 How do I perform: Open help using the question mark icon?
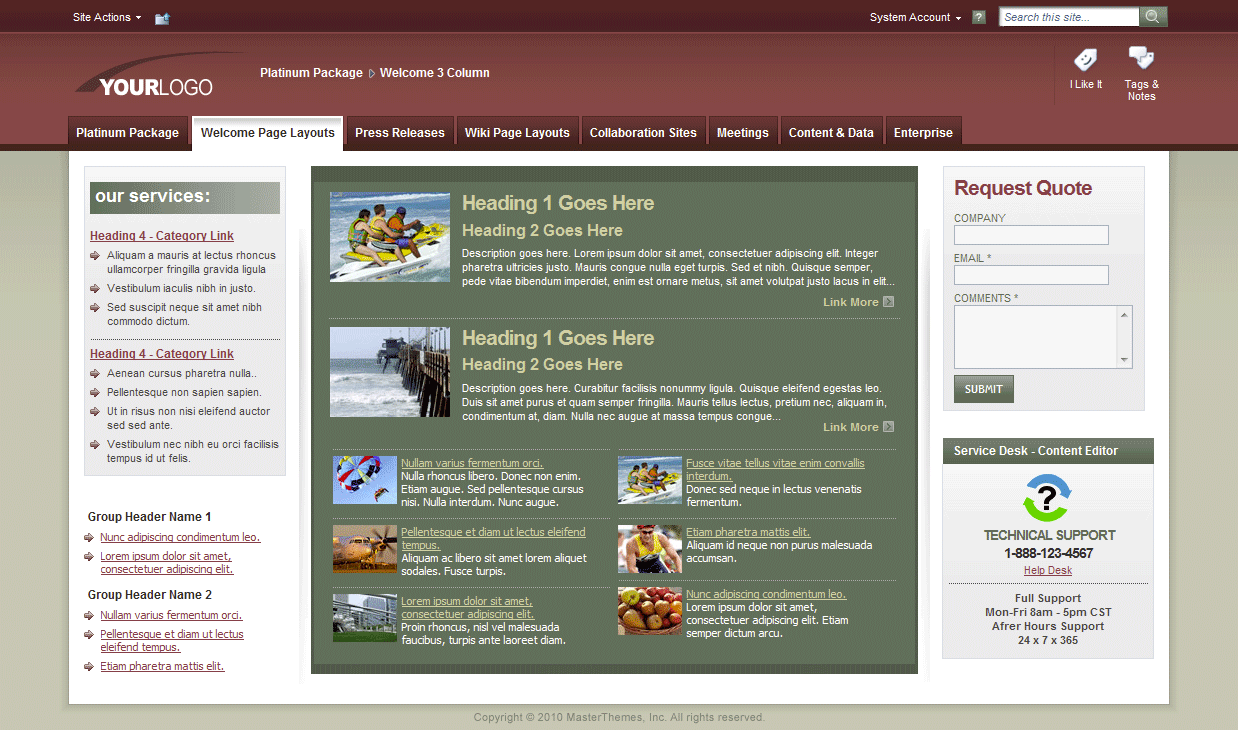coord(978,16)
